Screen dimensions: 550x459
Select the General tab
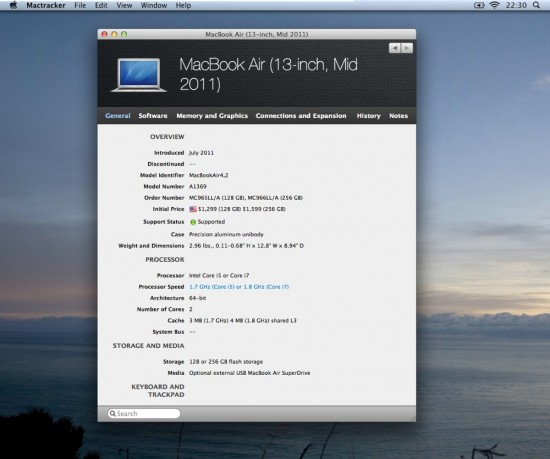(118, 116)
